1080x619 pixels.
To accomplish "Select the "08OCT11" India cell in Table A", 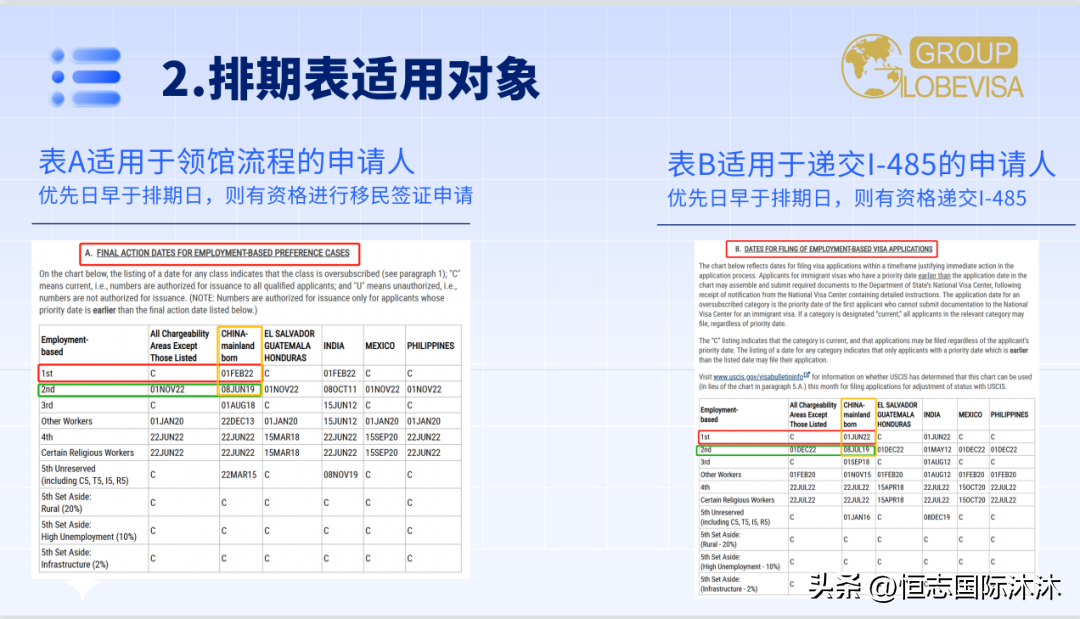I will point(340,389).
